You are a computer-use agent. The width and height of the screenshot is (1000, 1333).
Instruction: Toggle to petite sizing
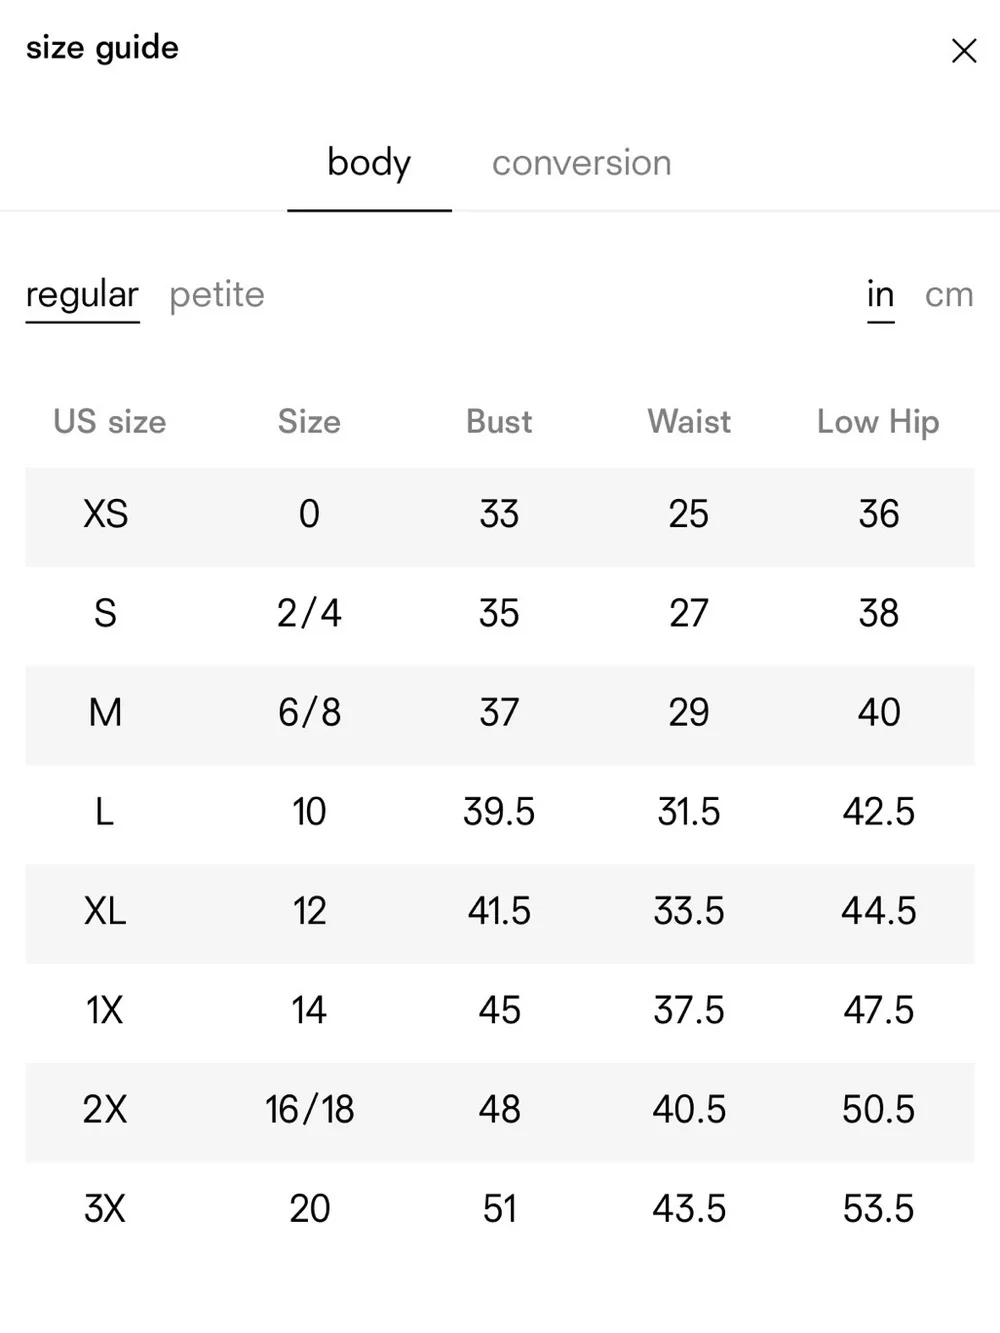[217, 295]
